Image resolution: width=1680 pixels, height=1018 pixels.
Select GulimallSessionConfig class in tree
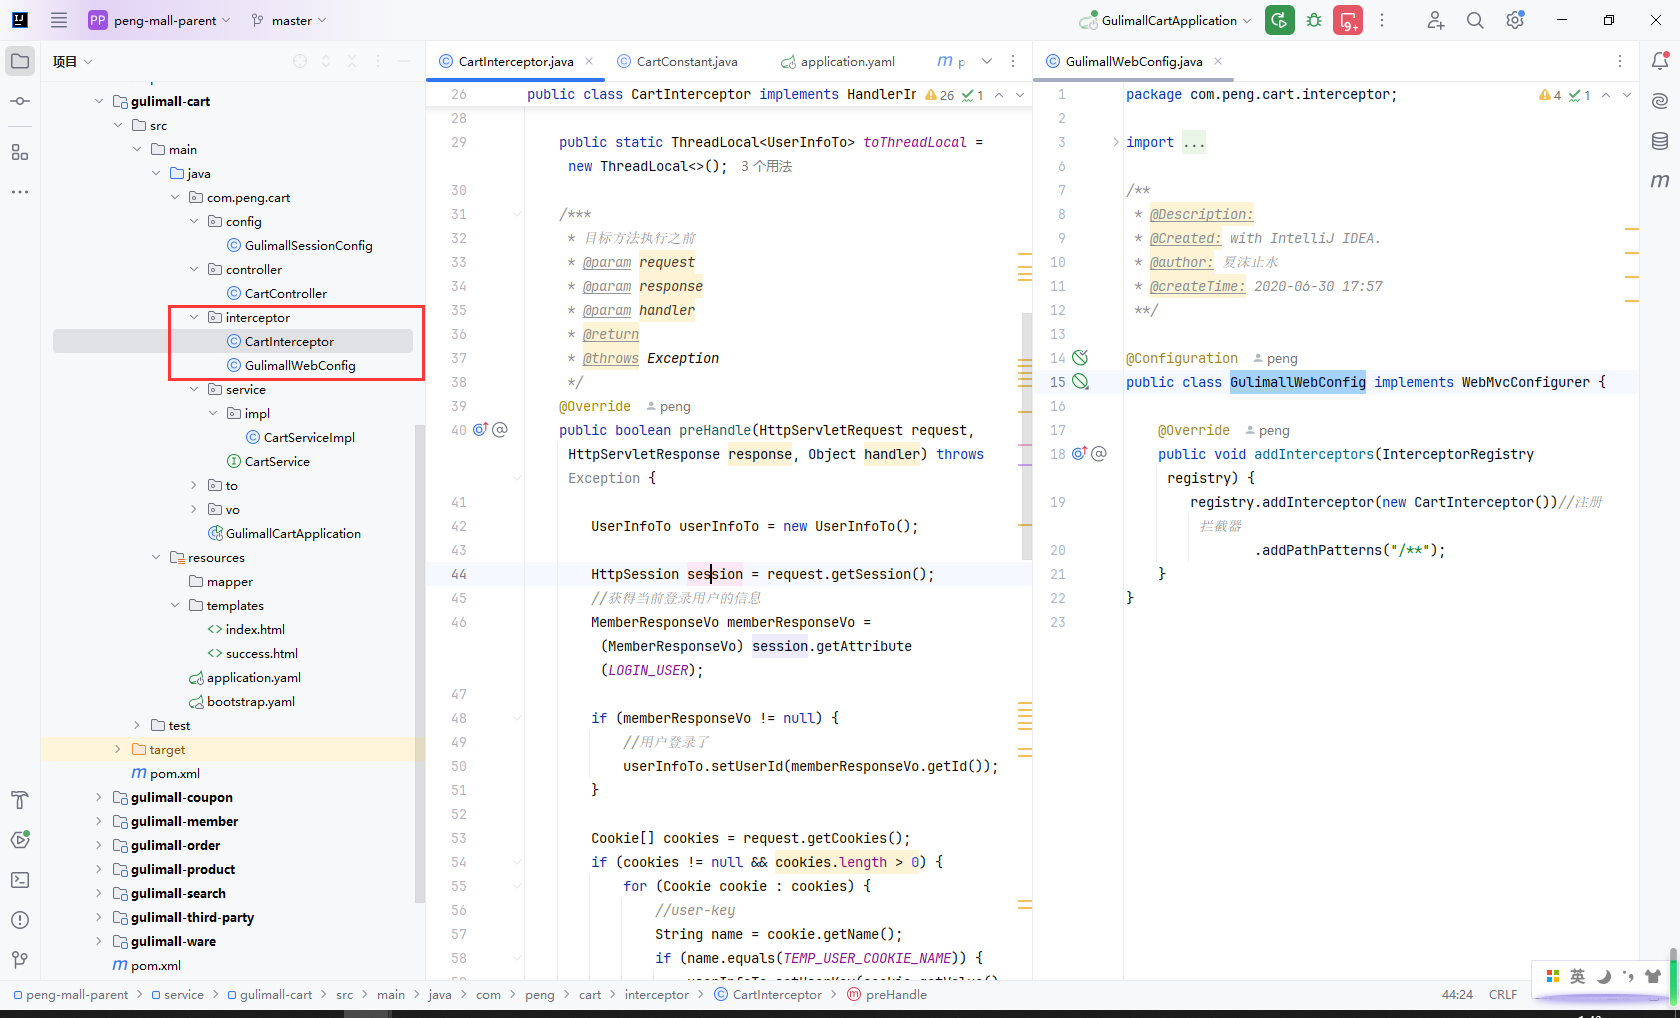308,245
